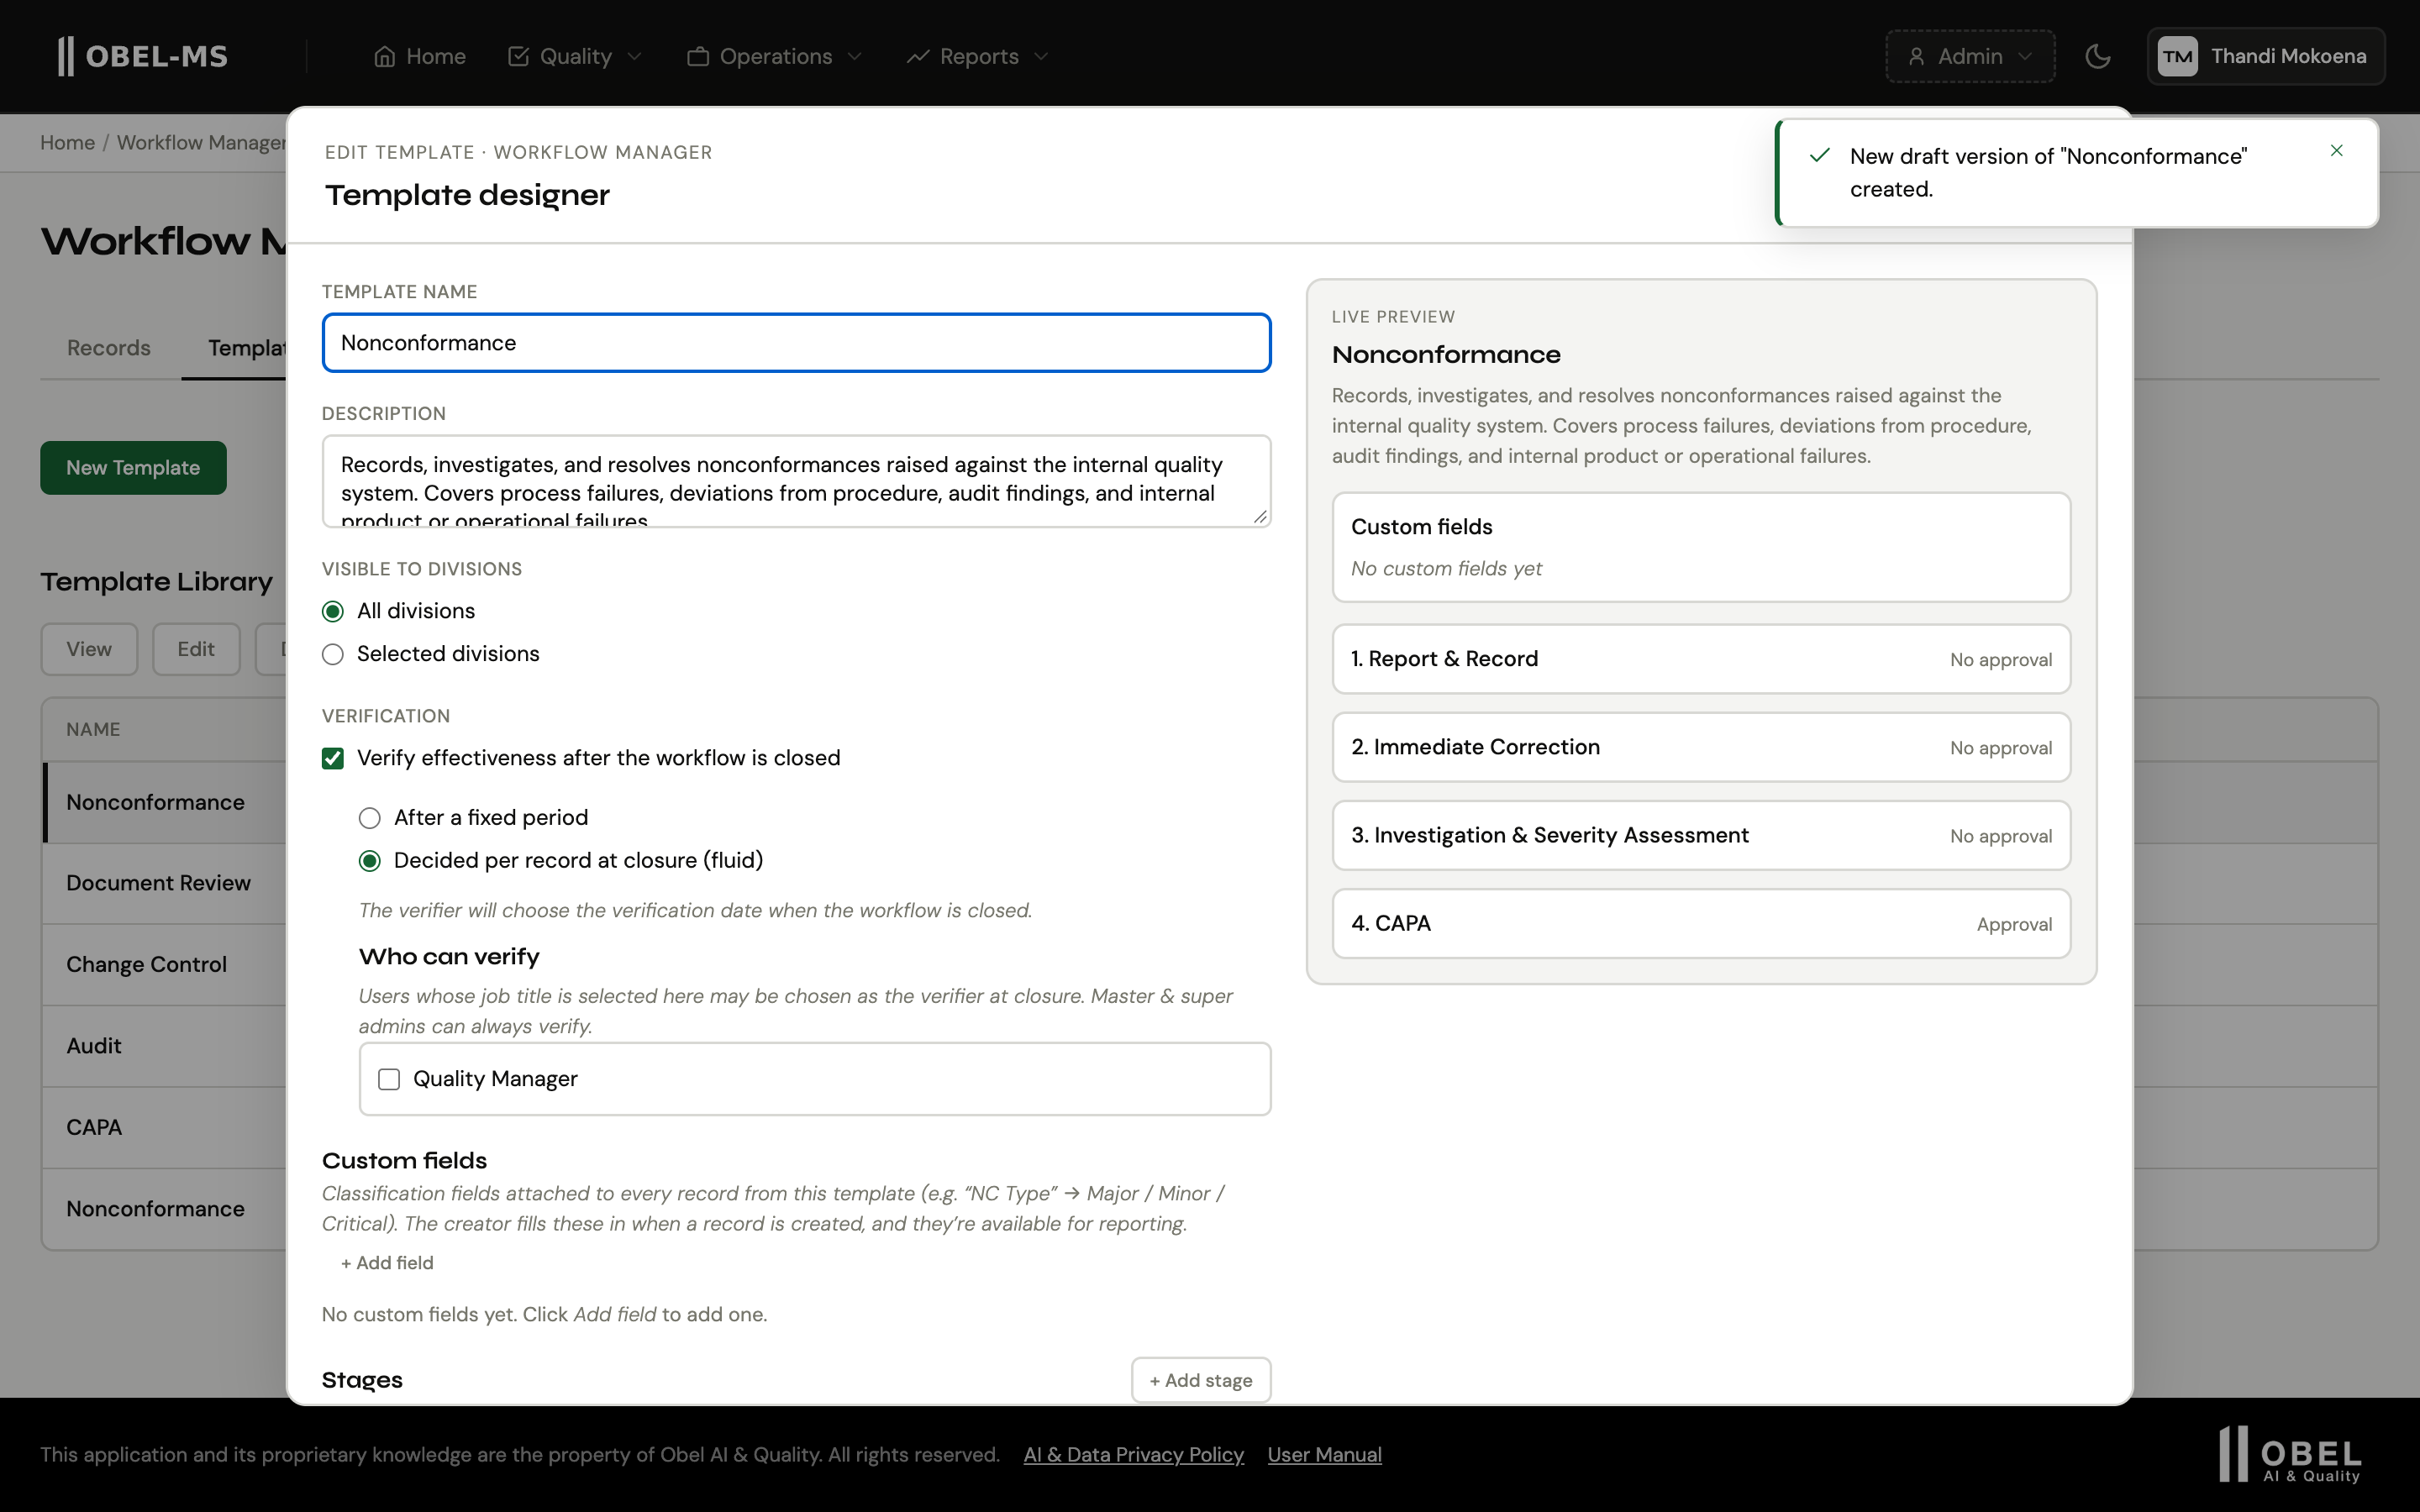Open the Admin dropdown chevron
Image resolution: width=2420 pixels, height=1512 pixels.
(x=2025, y=57)
